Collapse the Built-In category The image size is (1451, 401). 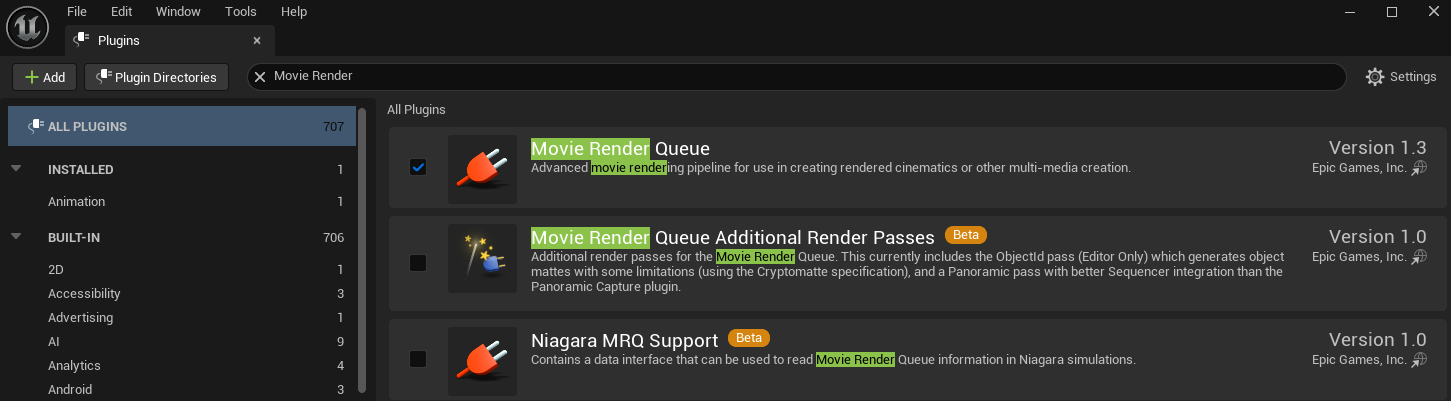(x=16, y=237)
